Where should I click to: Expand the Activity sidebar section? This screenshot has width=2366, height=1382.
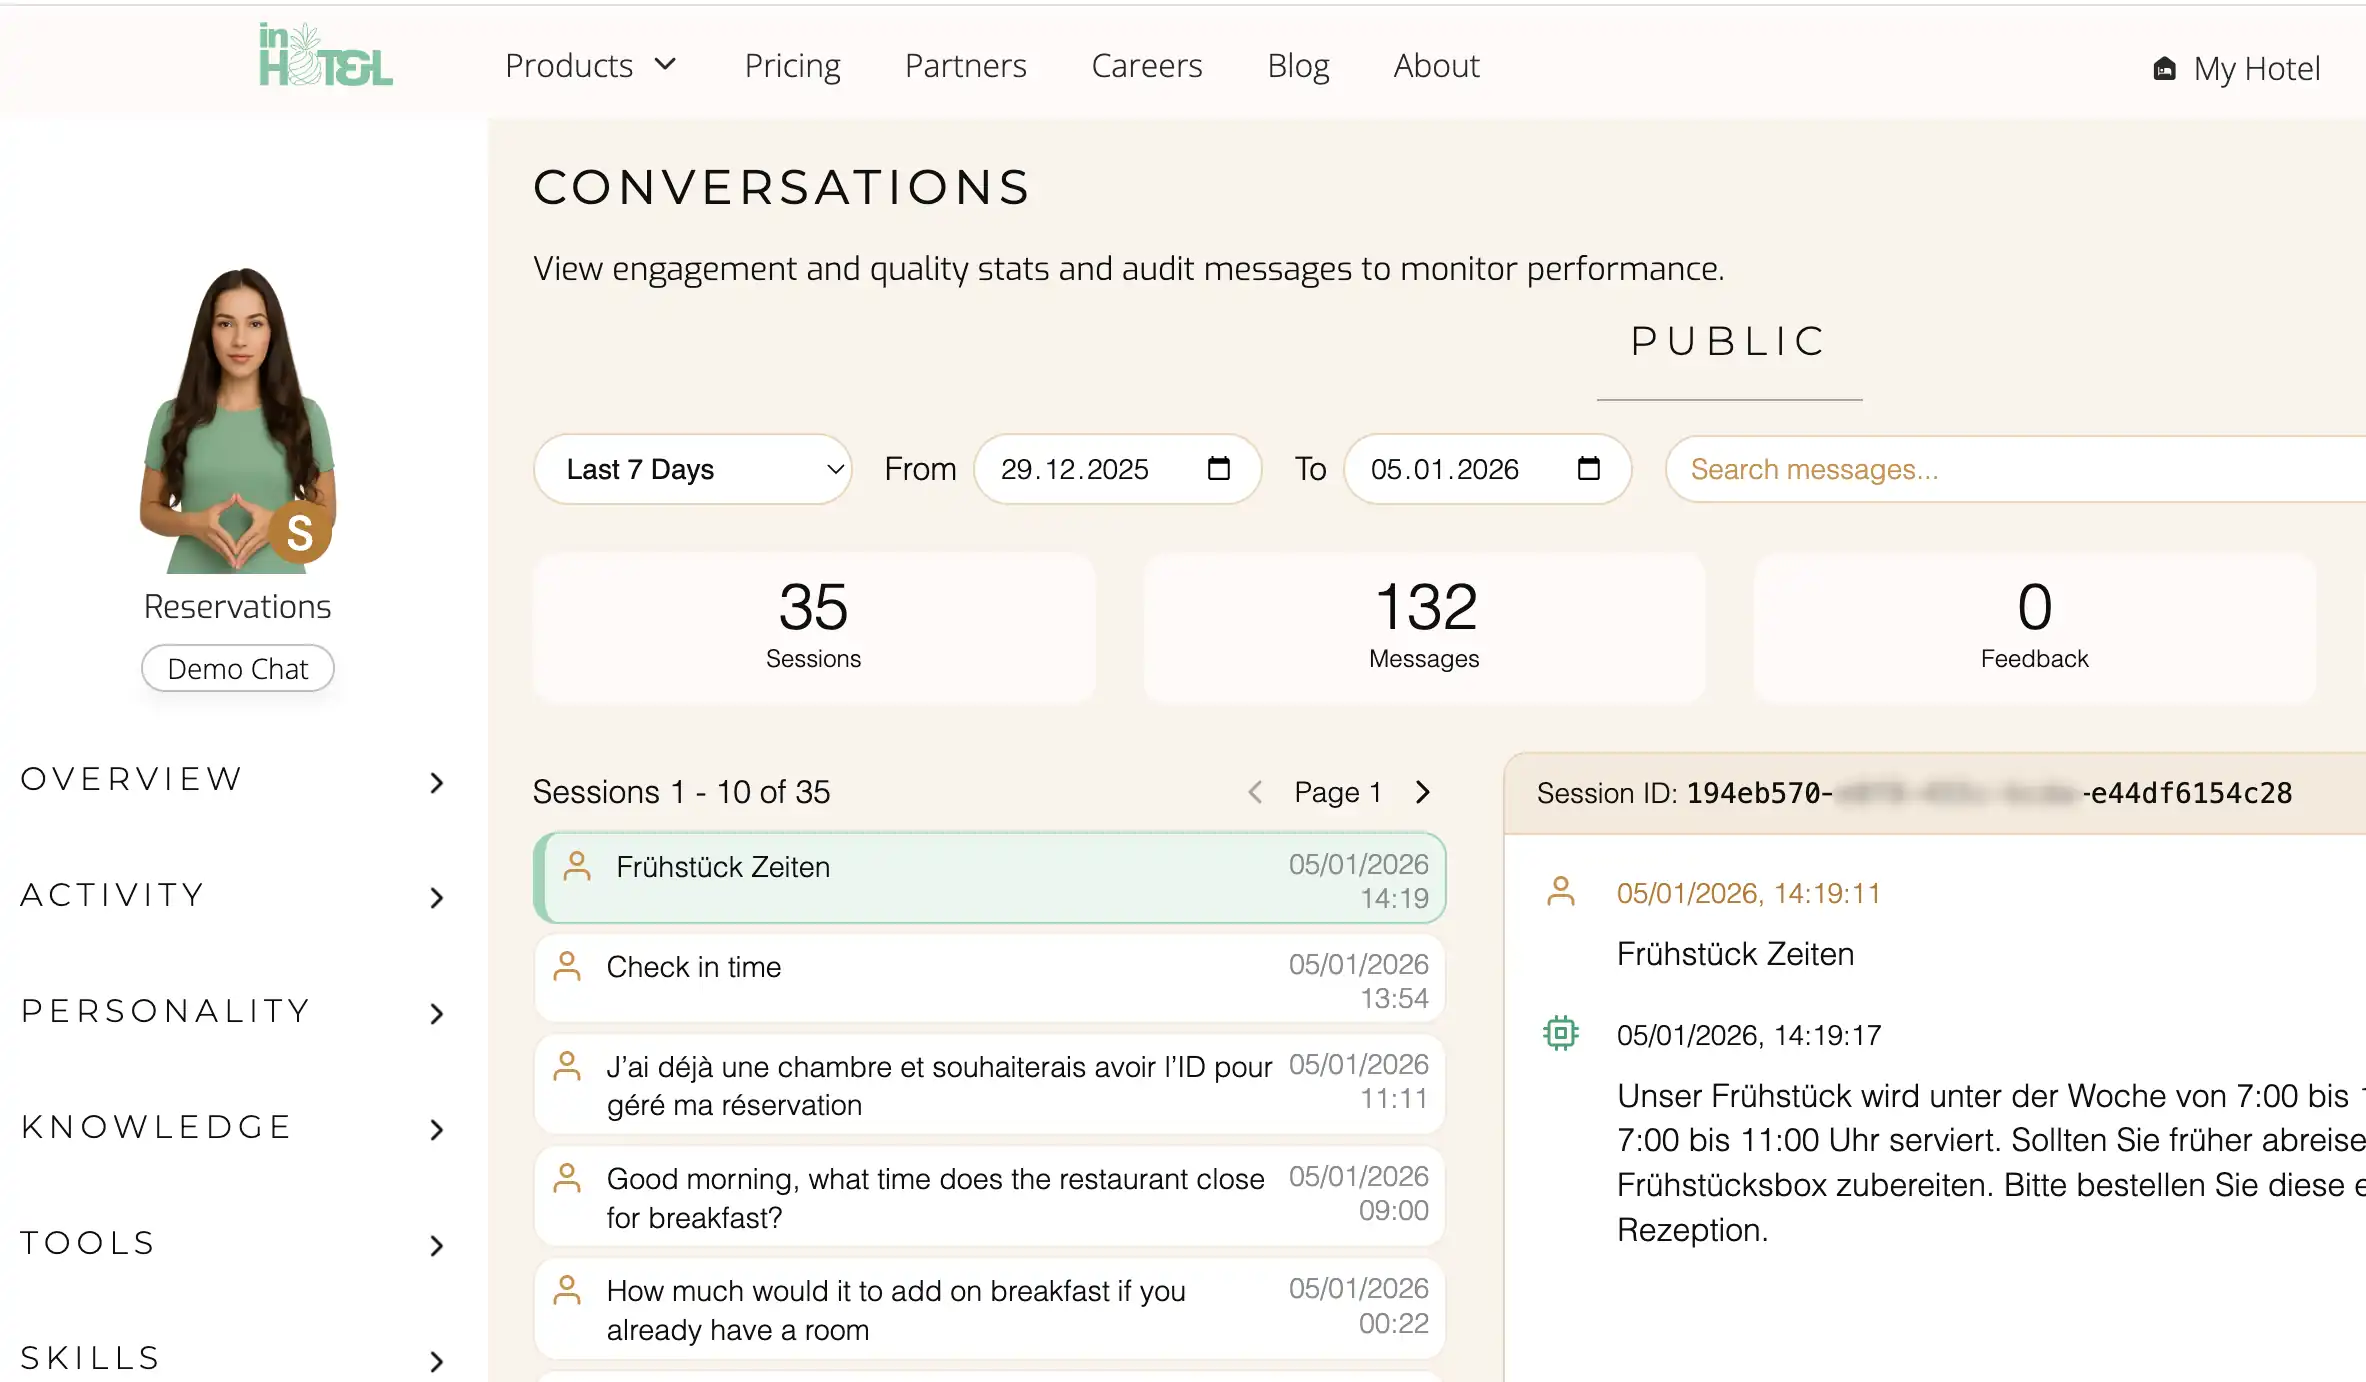point(232,896)
